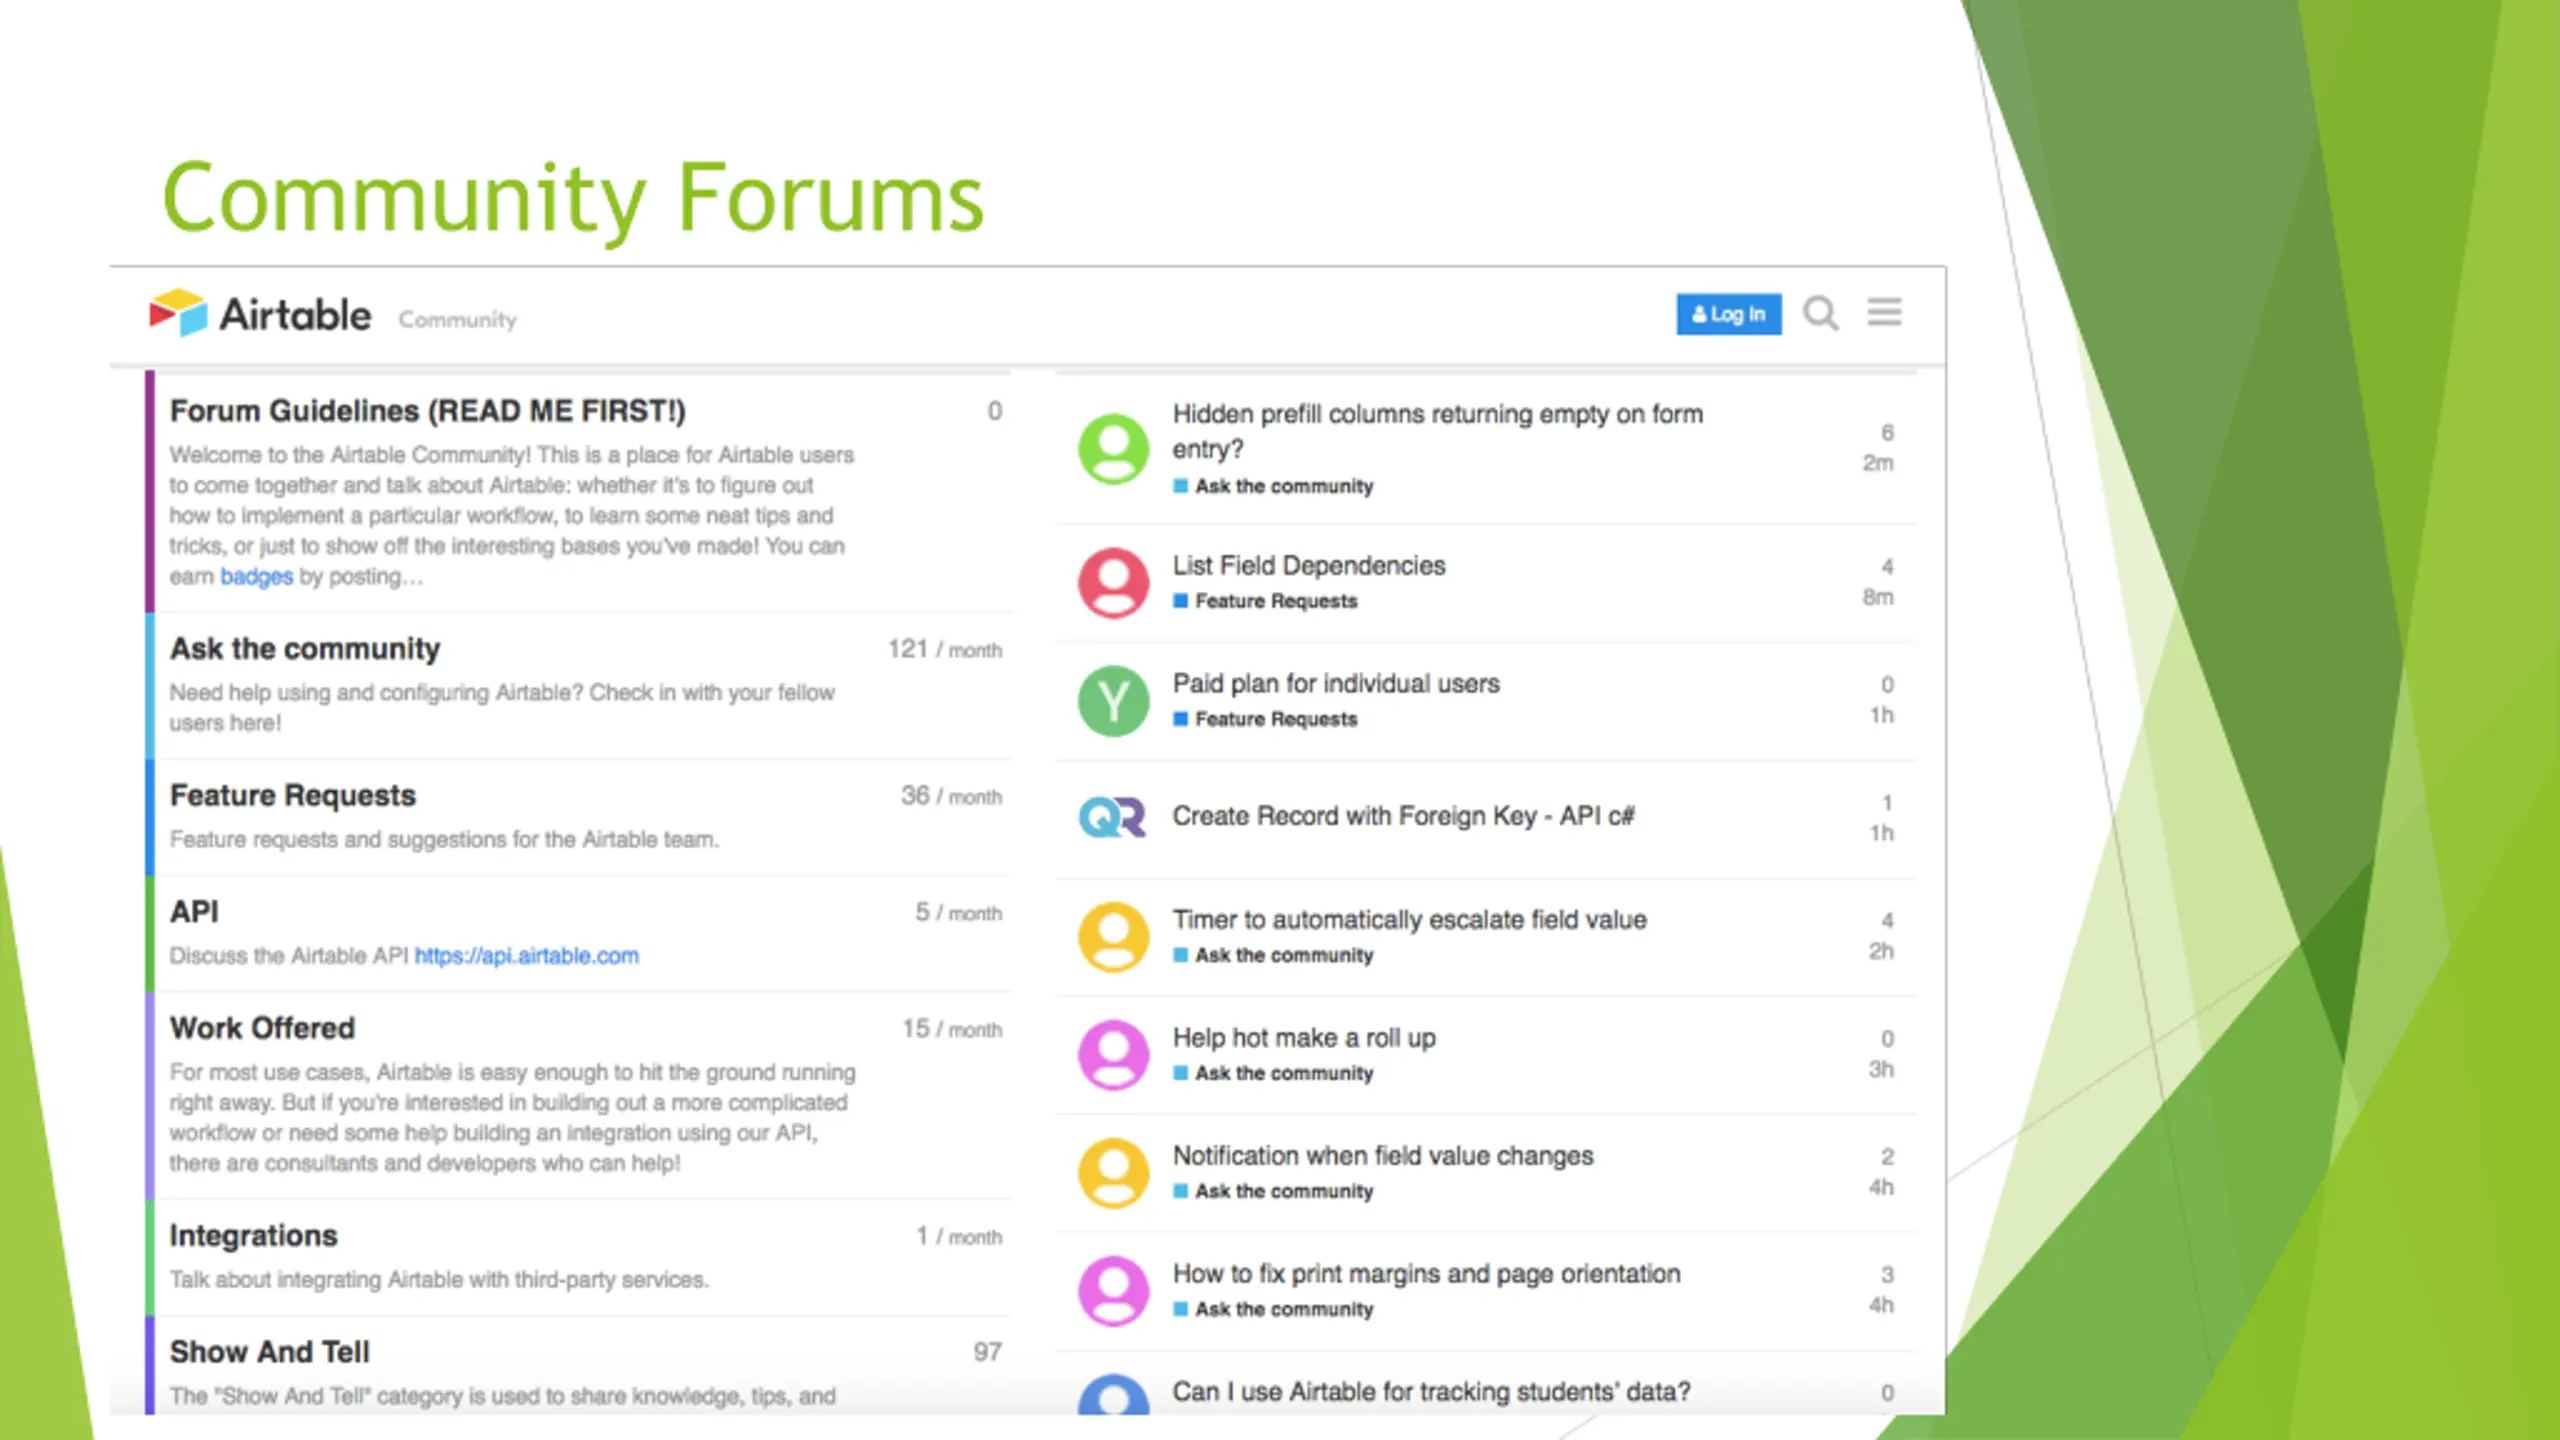
Task: Click green avatar on Hidden prefill topic
Action: click(1113, 448)
